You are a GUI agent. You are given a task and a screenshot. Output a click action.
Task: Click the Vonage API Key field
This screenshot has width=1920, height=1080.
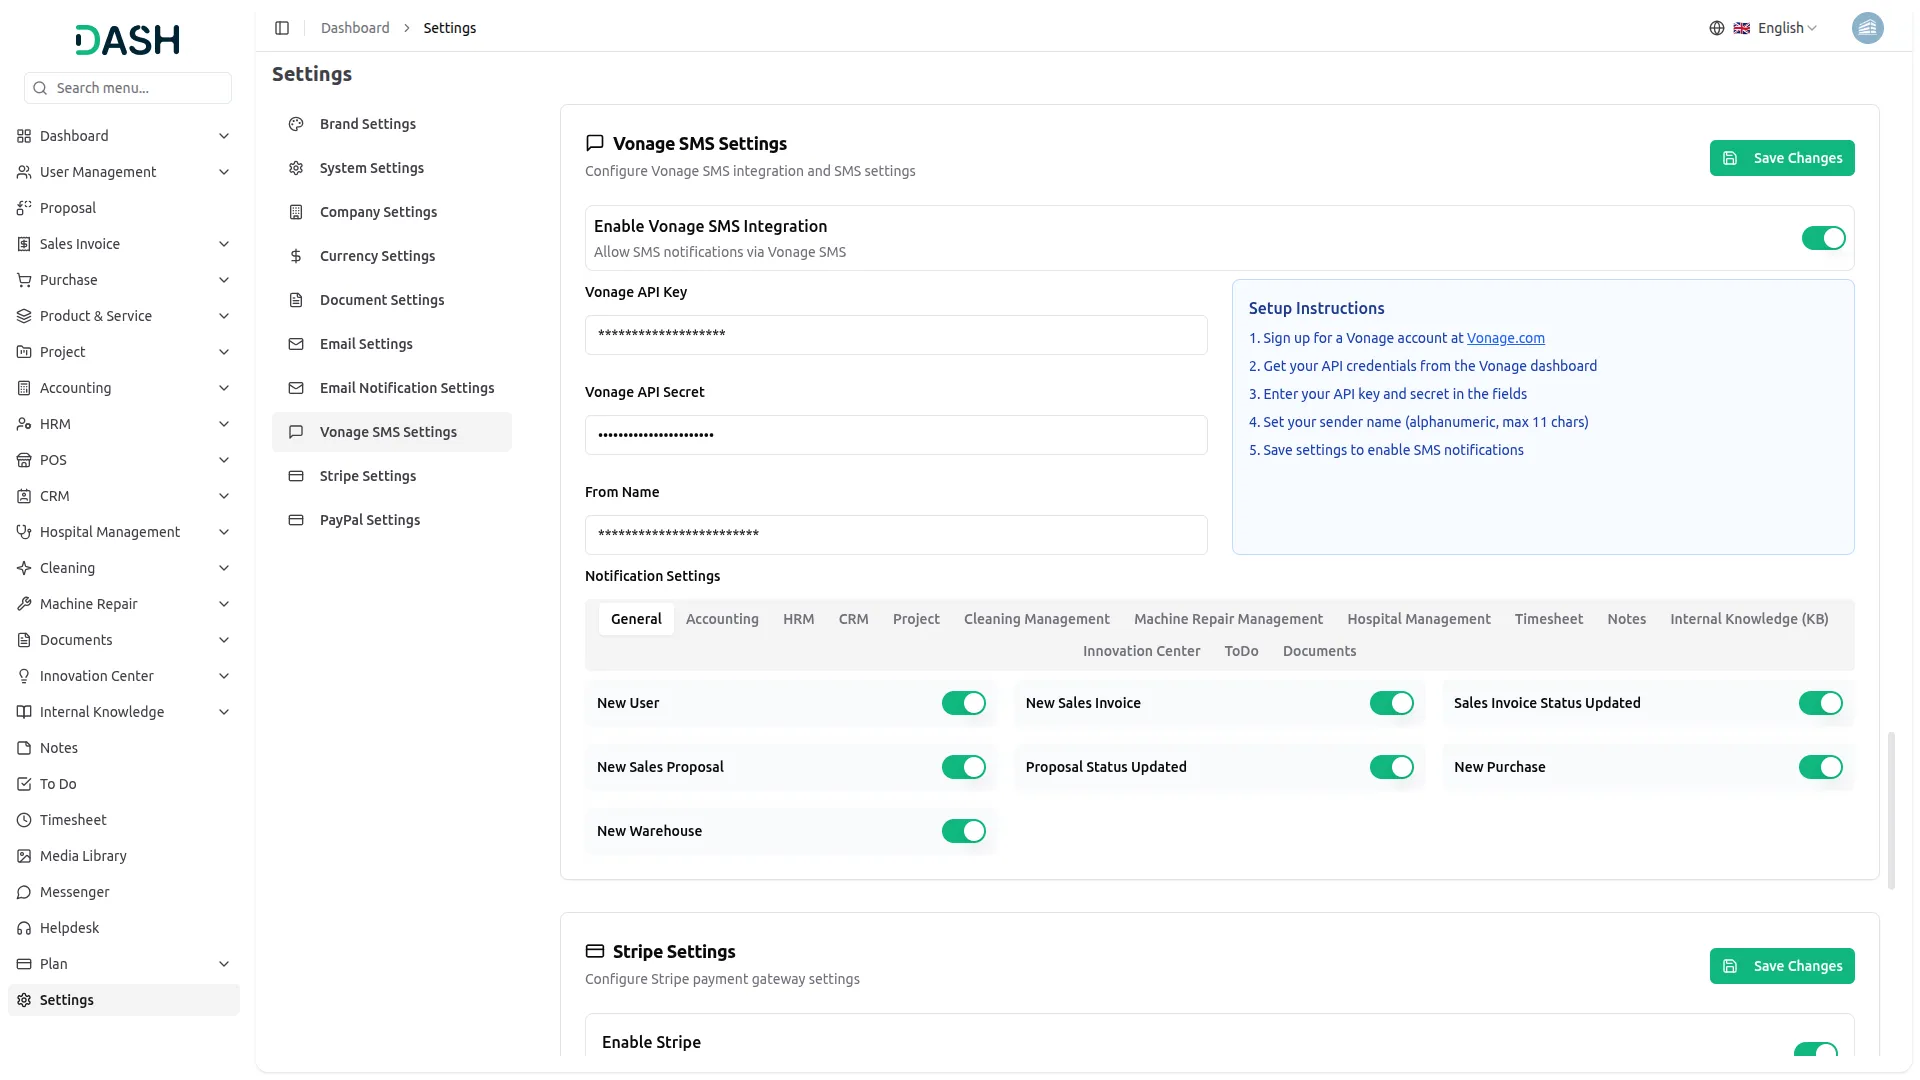(x=896, y=335)
